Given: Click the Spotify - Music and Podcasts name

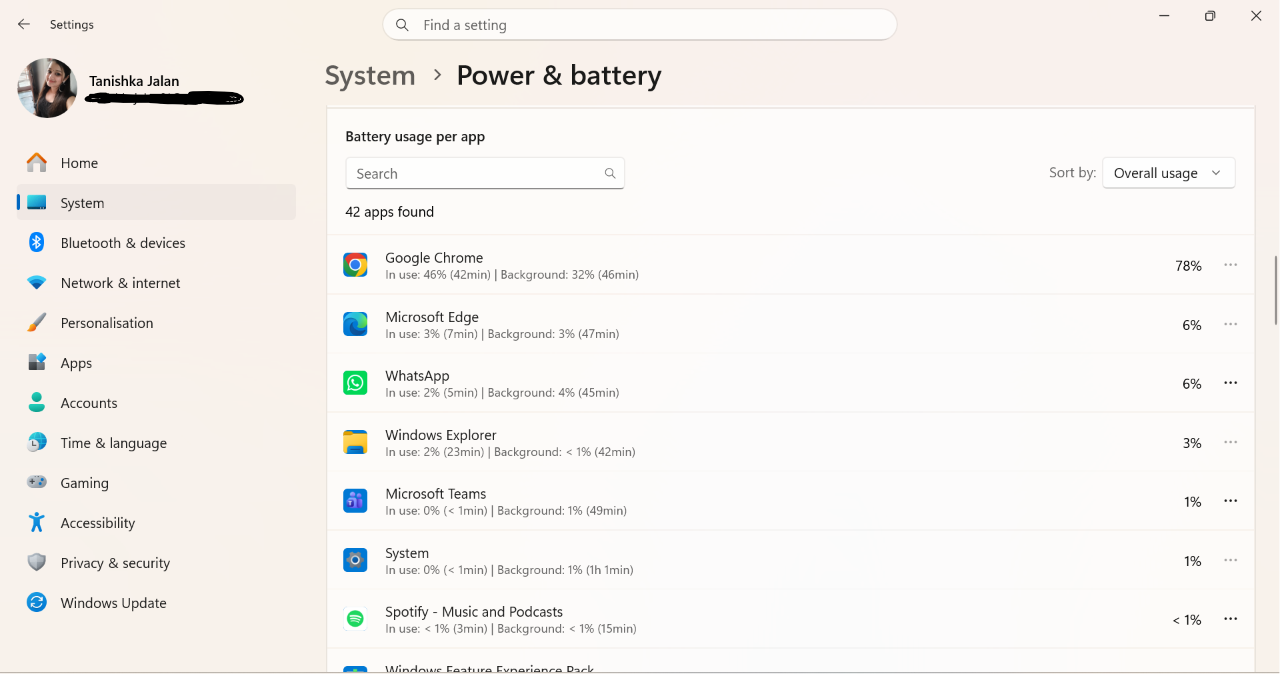Looking at the screenshot, I should [x=474, y=612].
